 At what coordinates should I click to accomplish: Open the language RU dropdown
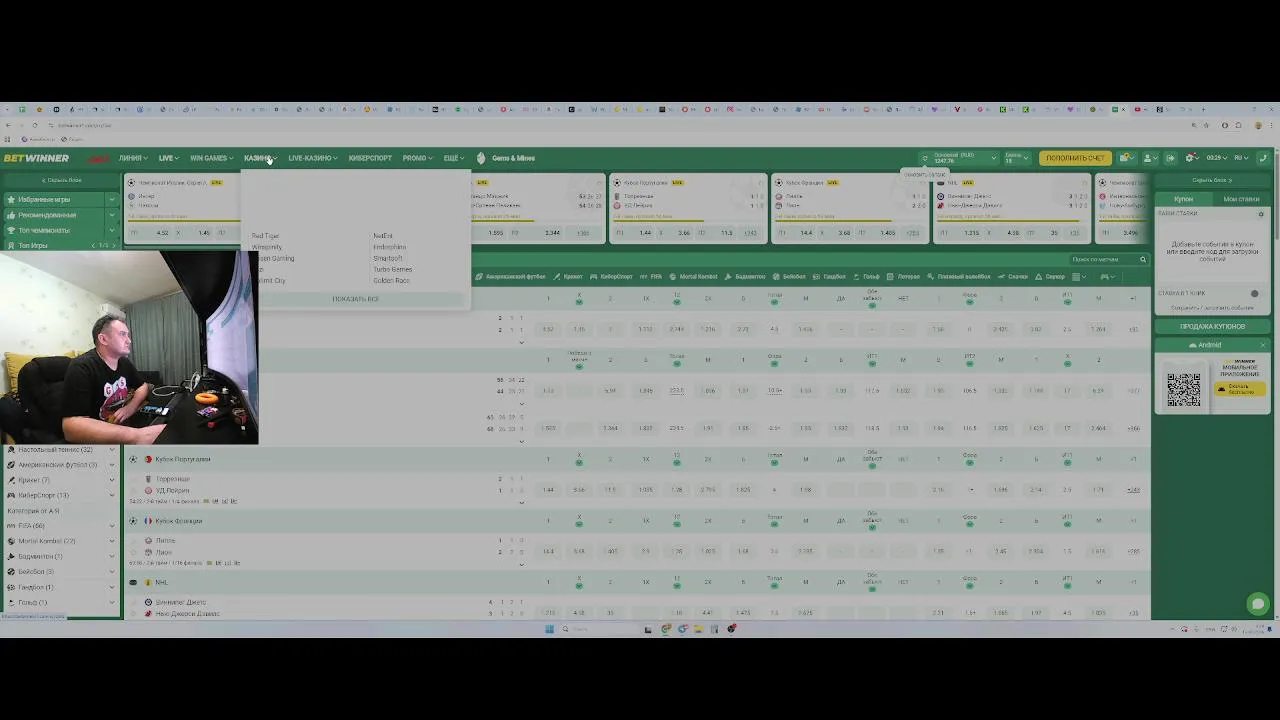pyautogui.click(x=1241, y=158)
